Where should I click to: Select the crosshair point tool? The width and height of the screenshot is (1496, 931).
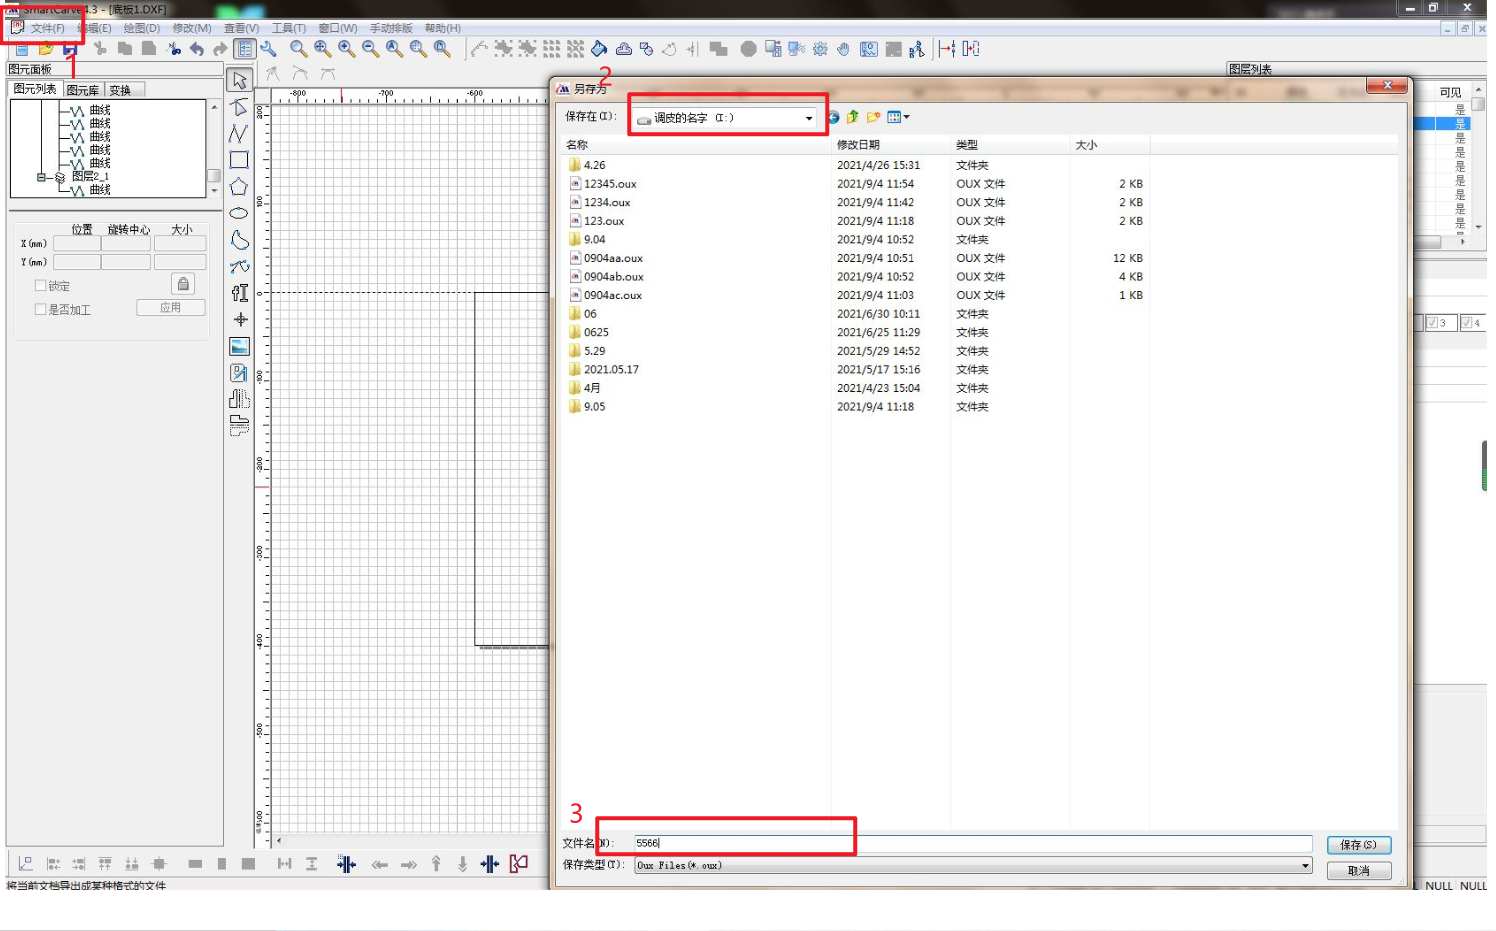pos(240,320)
